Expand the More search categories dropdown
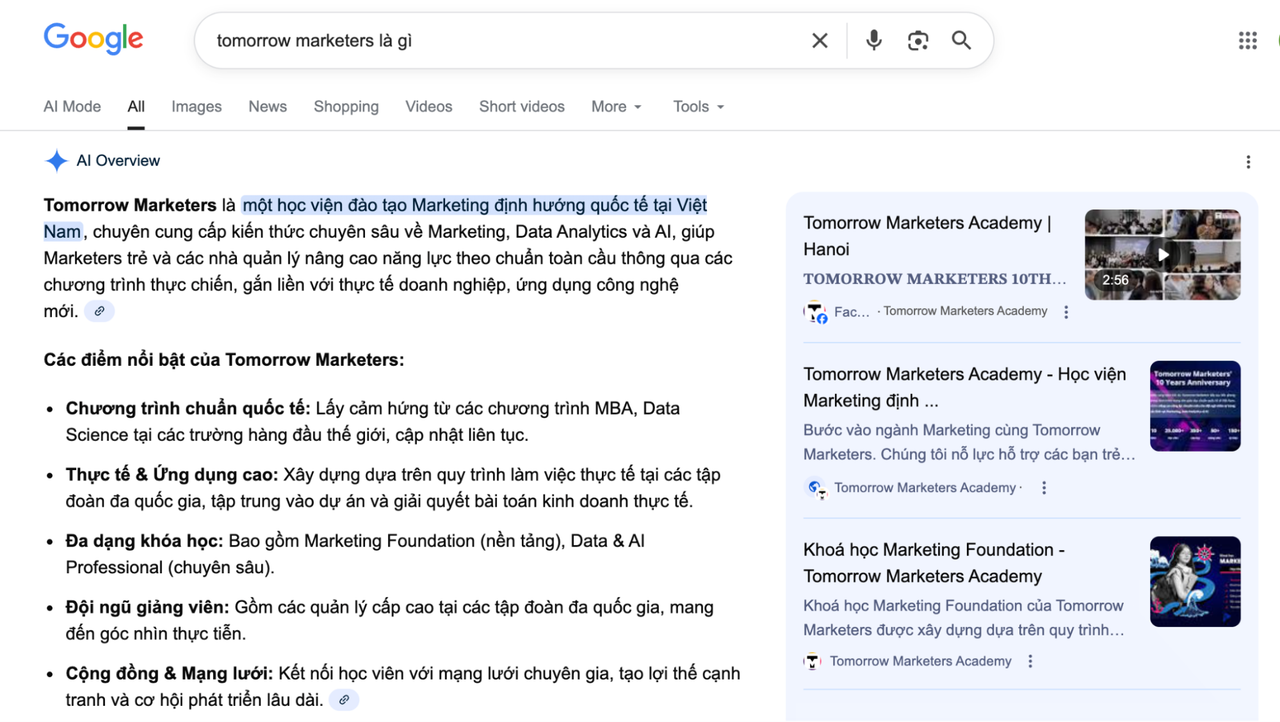The image size is (1280, 722). (x=616, y=106)
